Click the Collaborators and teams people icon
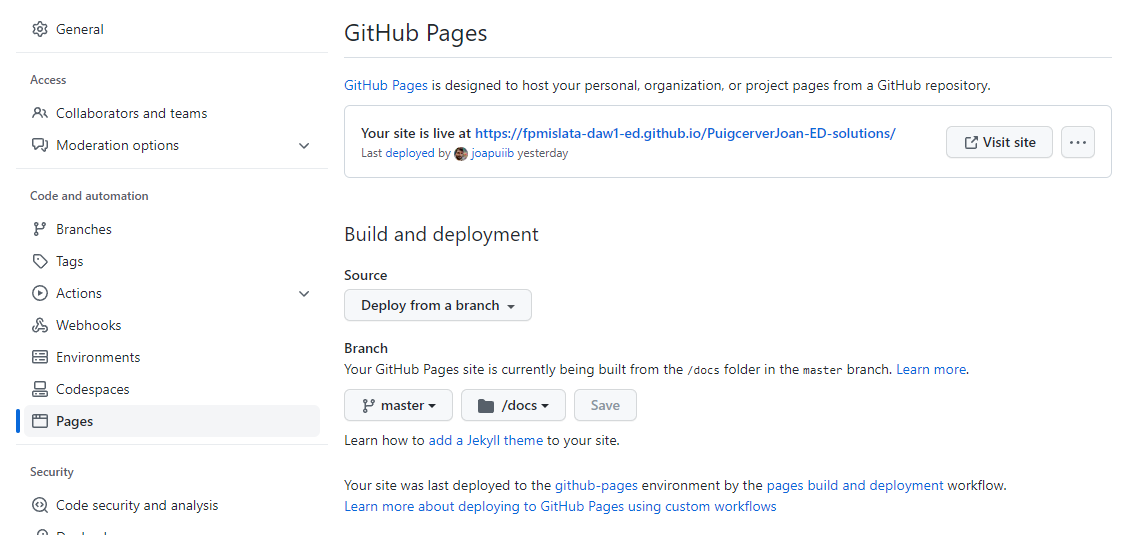The image size is (1129, 535). click(40, 113)
